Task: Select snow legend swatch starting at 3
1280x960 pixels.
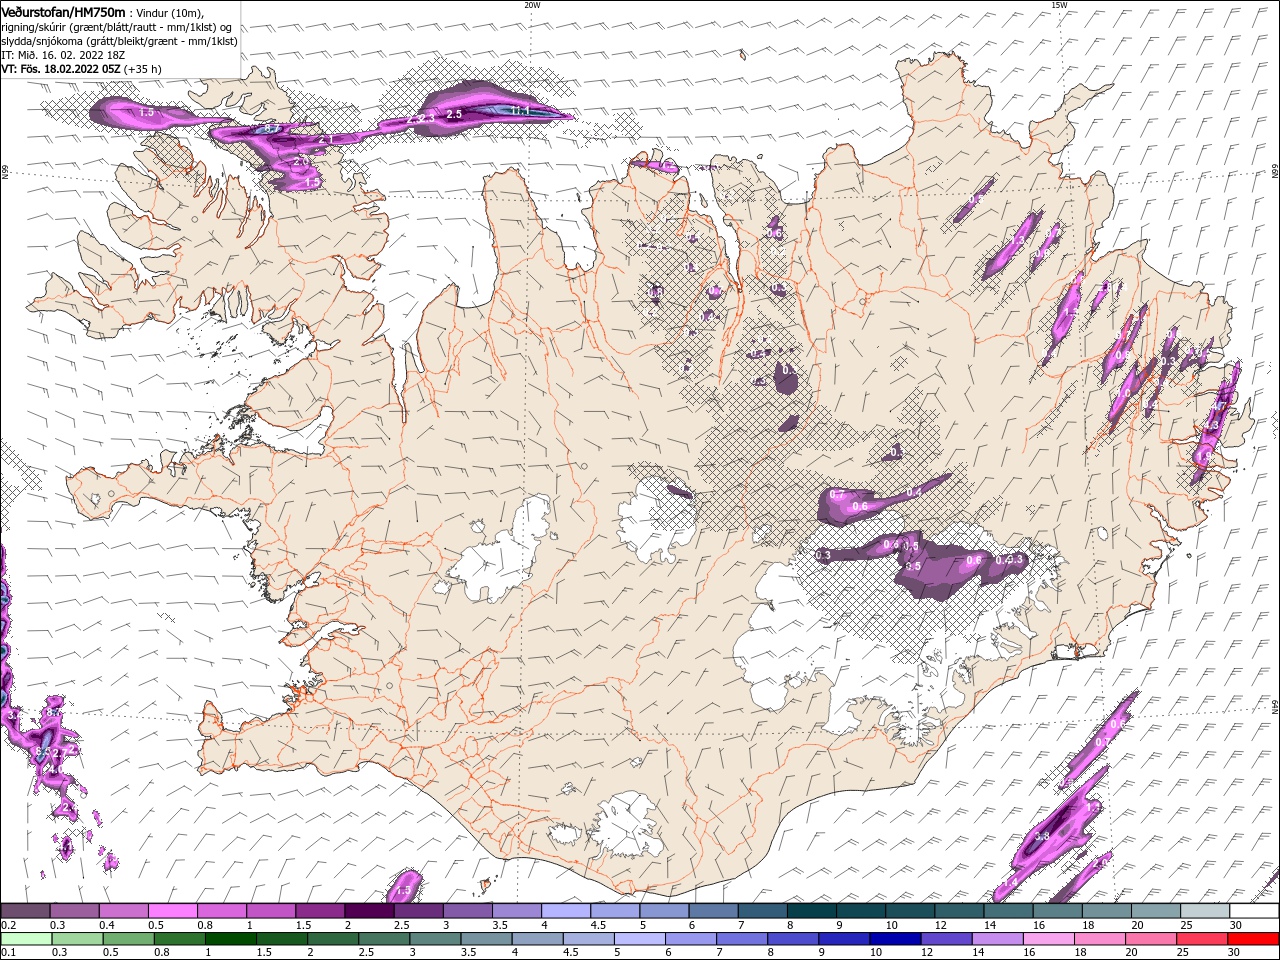Action: click(467, 911)
